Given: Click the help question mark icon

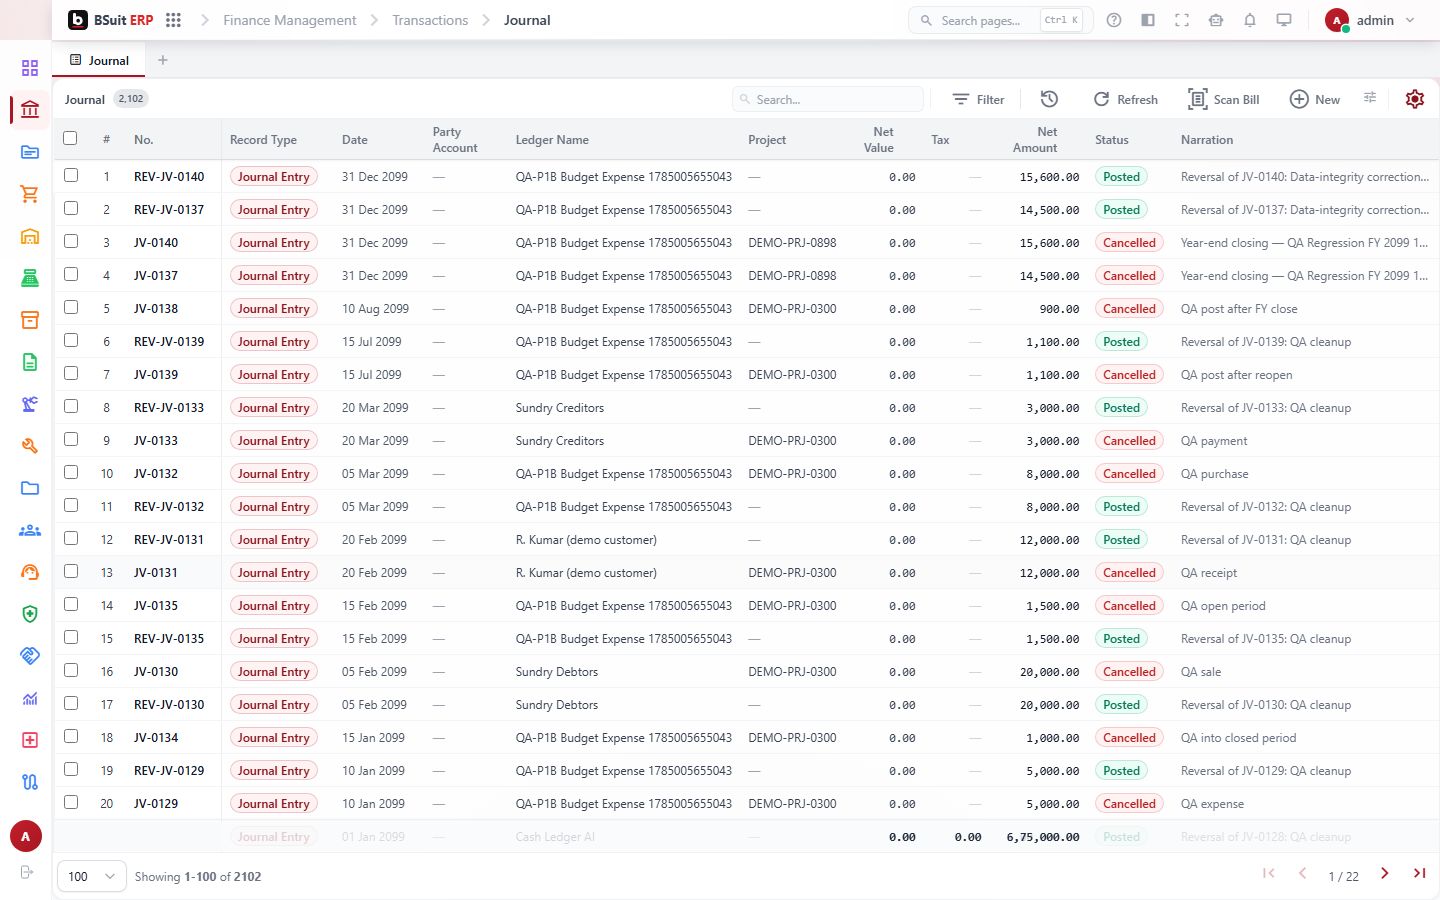Looking at the screenshot, I should (x=1114, y=20).
